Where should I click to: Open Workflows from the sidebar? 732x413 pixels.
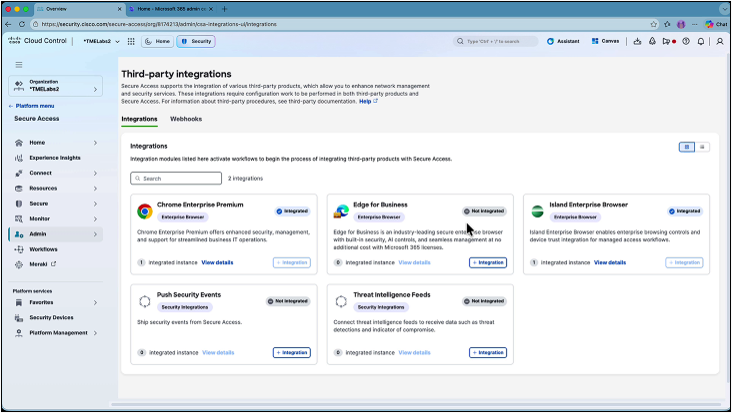point(43,250)
